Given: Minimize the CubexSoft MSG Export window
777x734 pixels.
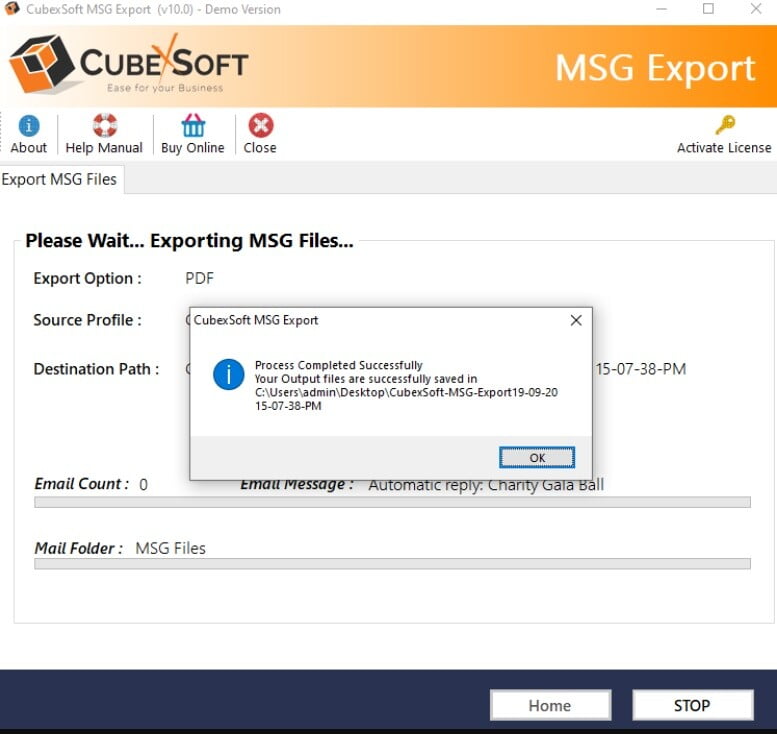Looking at the screenshot, I should pyautogui.click(x=662, y=9).
